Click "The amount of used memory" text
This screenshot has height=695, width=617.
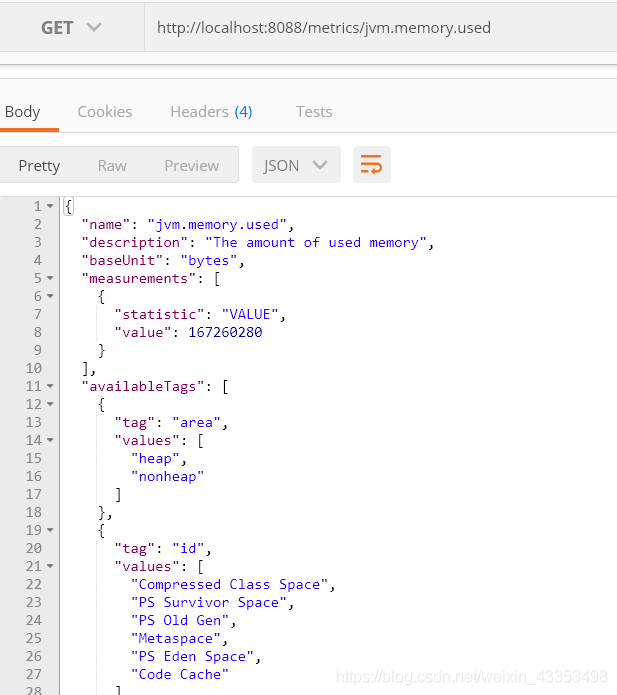click(316, 242)
